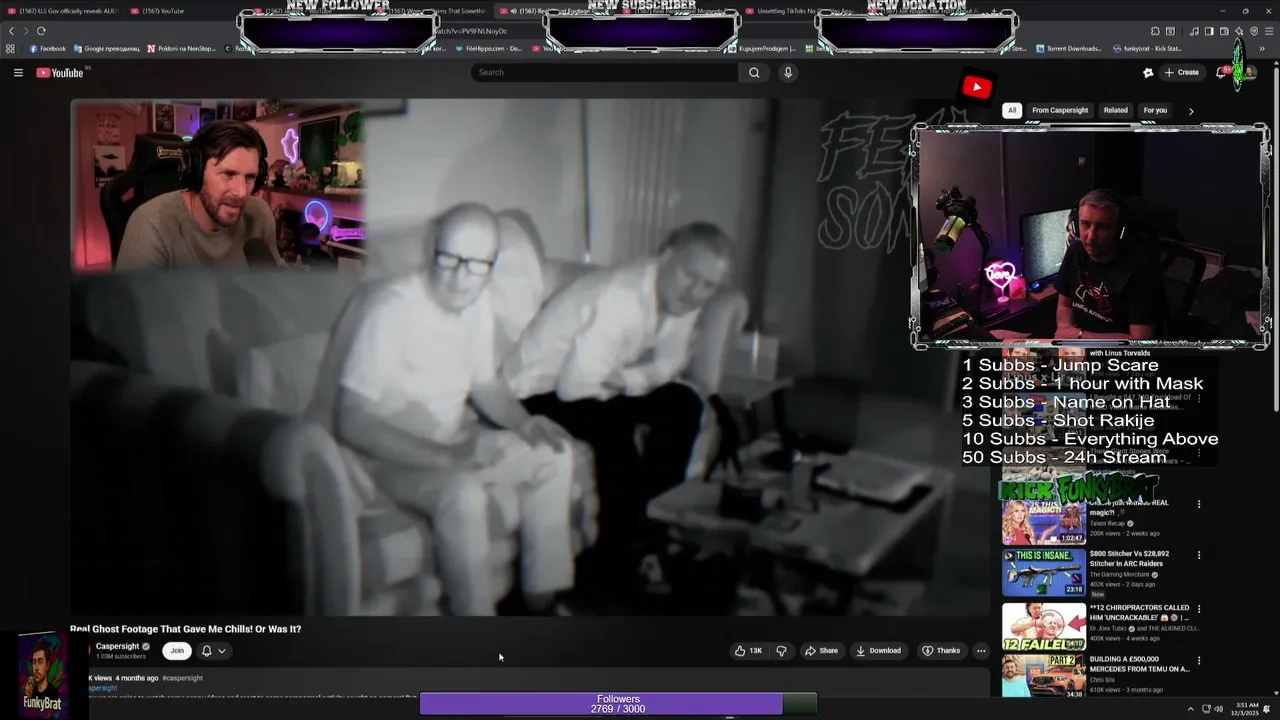
Task: Click the search magnifier button
Action: point(754,72)
